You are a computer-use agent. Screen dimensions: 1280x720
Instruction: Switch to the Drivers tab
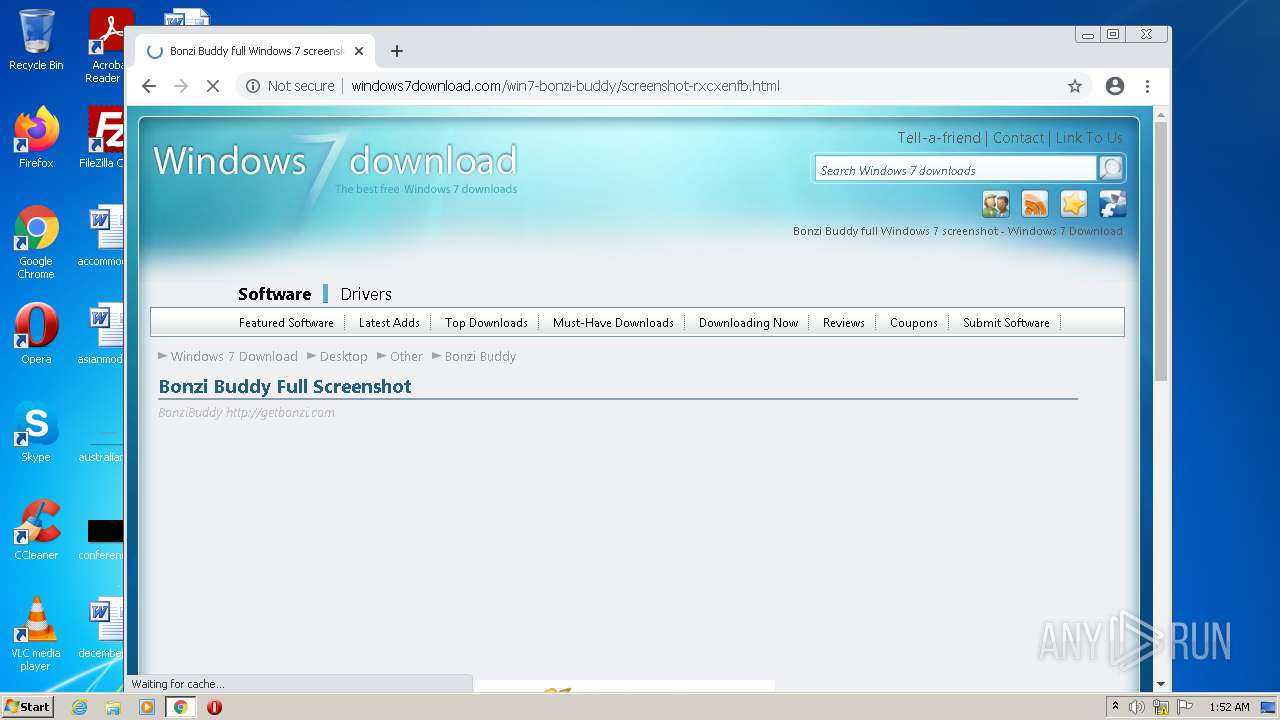pyautogui.click(x=366, y=294)
